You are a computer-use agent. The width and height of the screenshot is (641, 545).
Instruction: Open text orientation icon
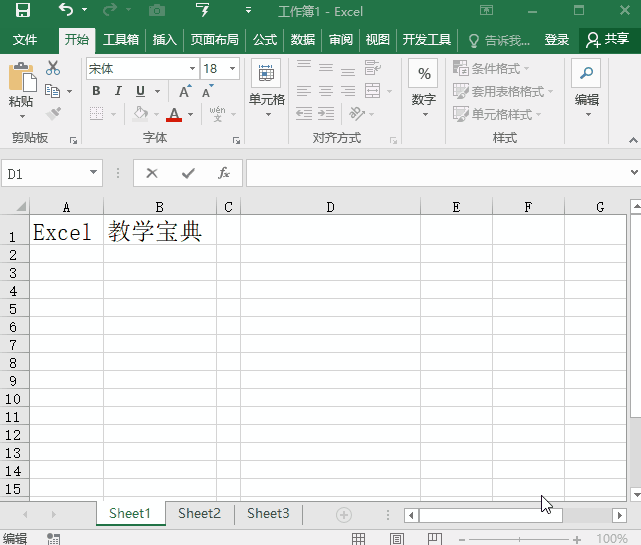coord(357,114)
